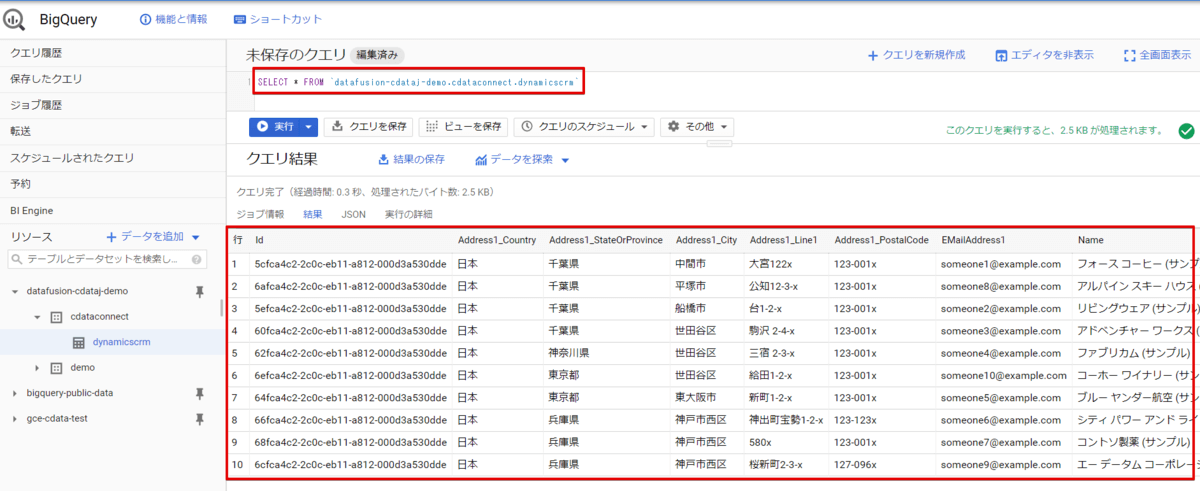This screenshot has width=1200, height=491.
Task: Click cell someone10@example.com
Action: coord(1003,375)
